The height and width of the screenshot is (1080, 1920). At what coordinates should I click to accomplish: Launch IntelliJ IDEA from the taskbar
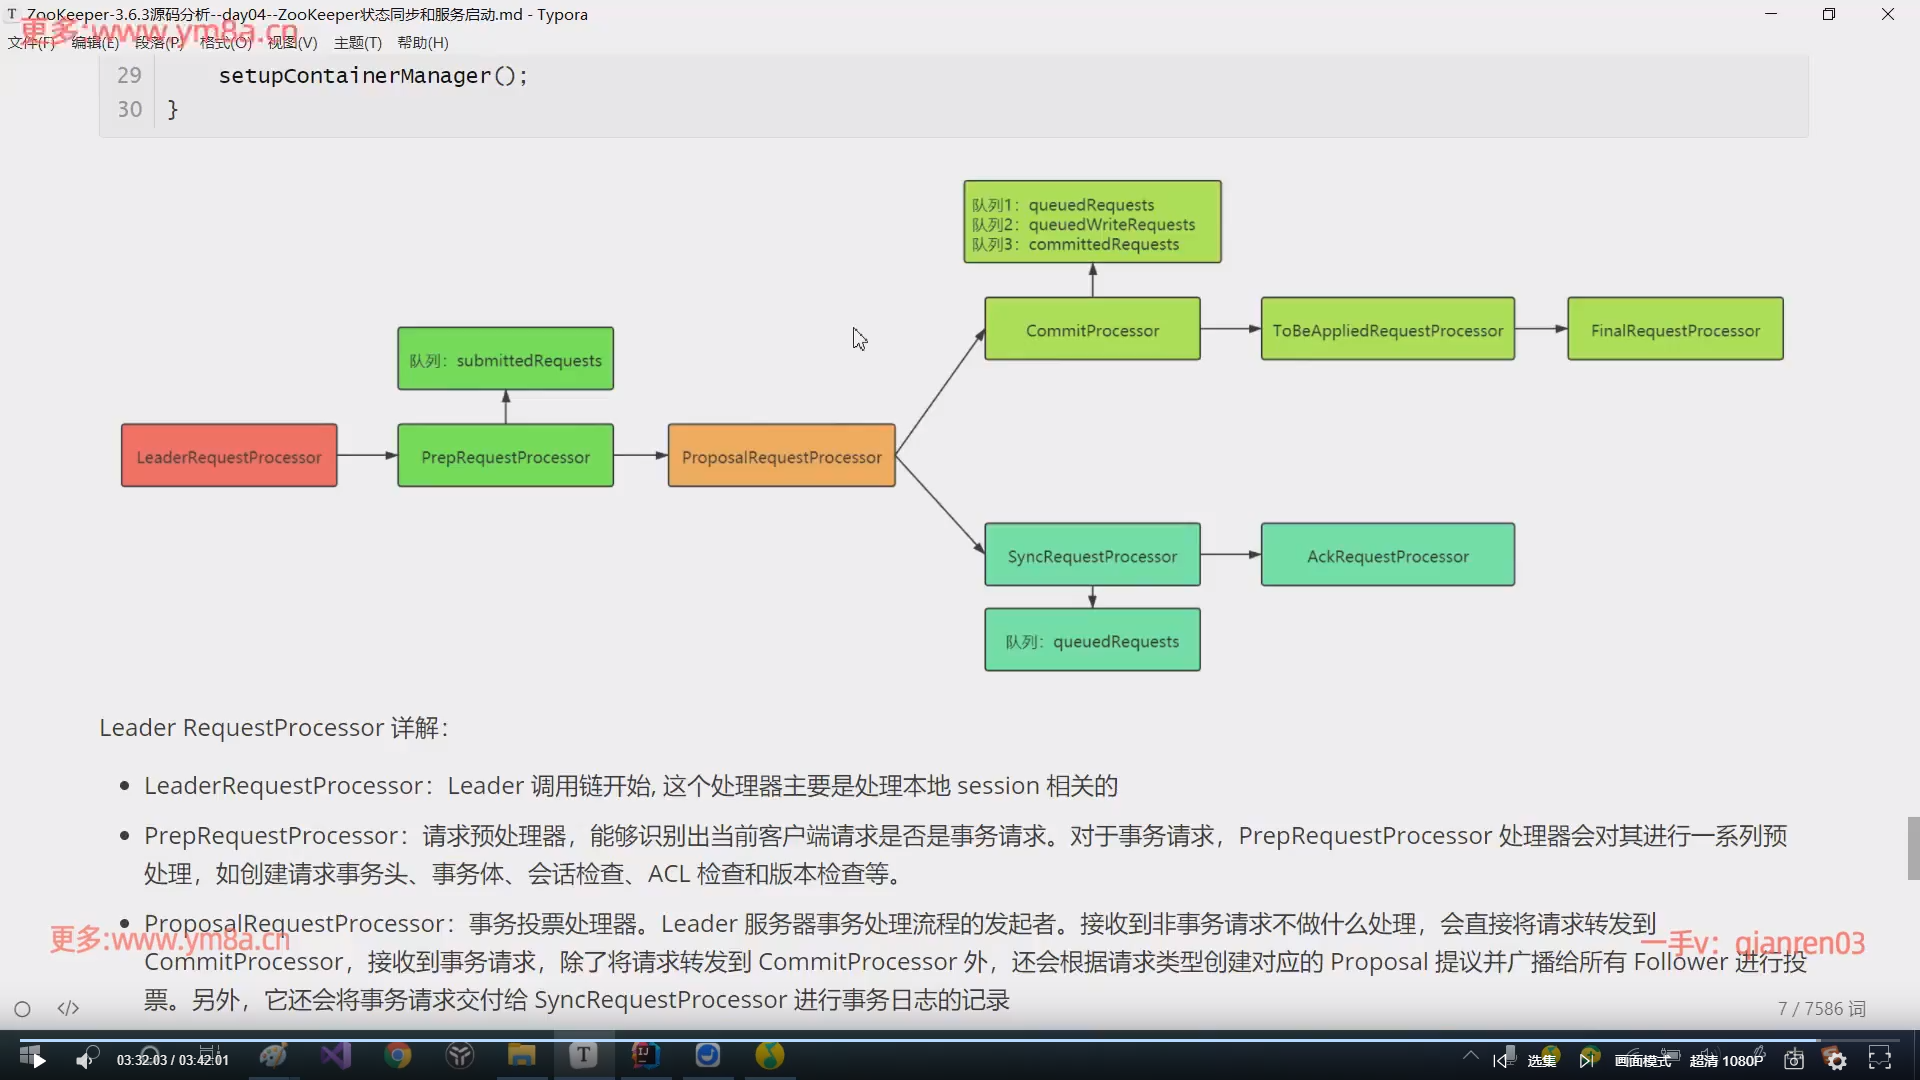pyautogui.click(x=646, y=1057)
